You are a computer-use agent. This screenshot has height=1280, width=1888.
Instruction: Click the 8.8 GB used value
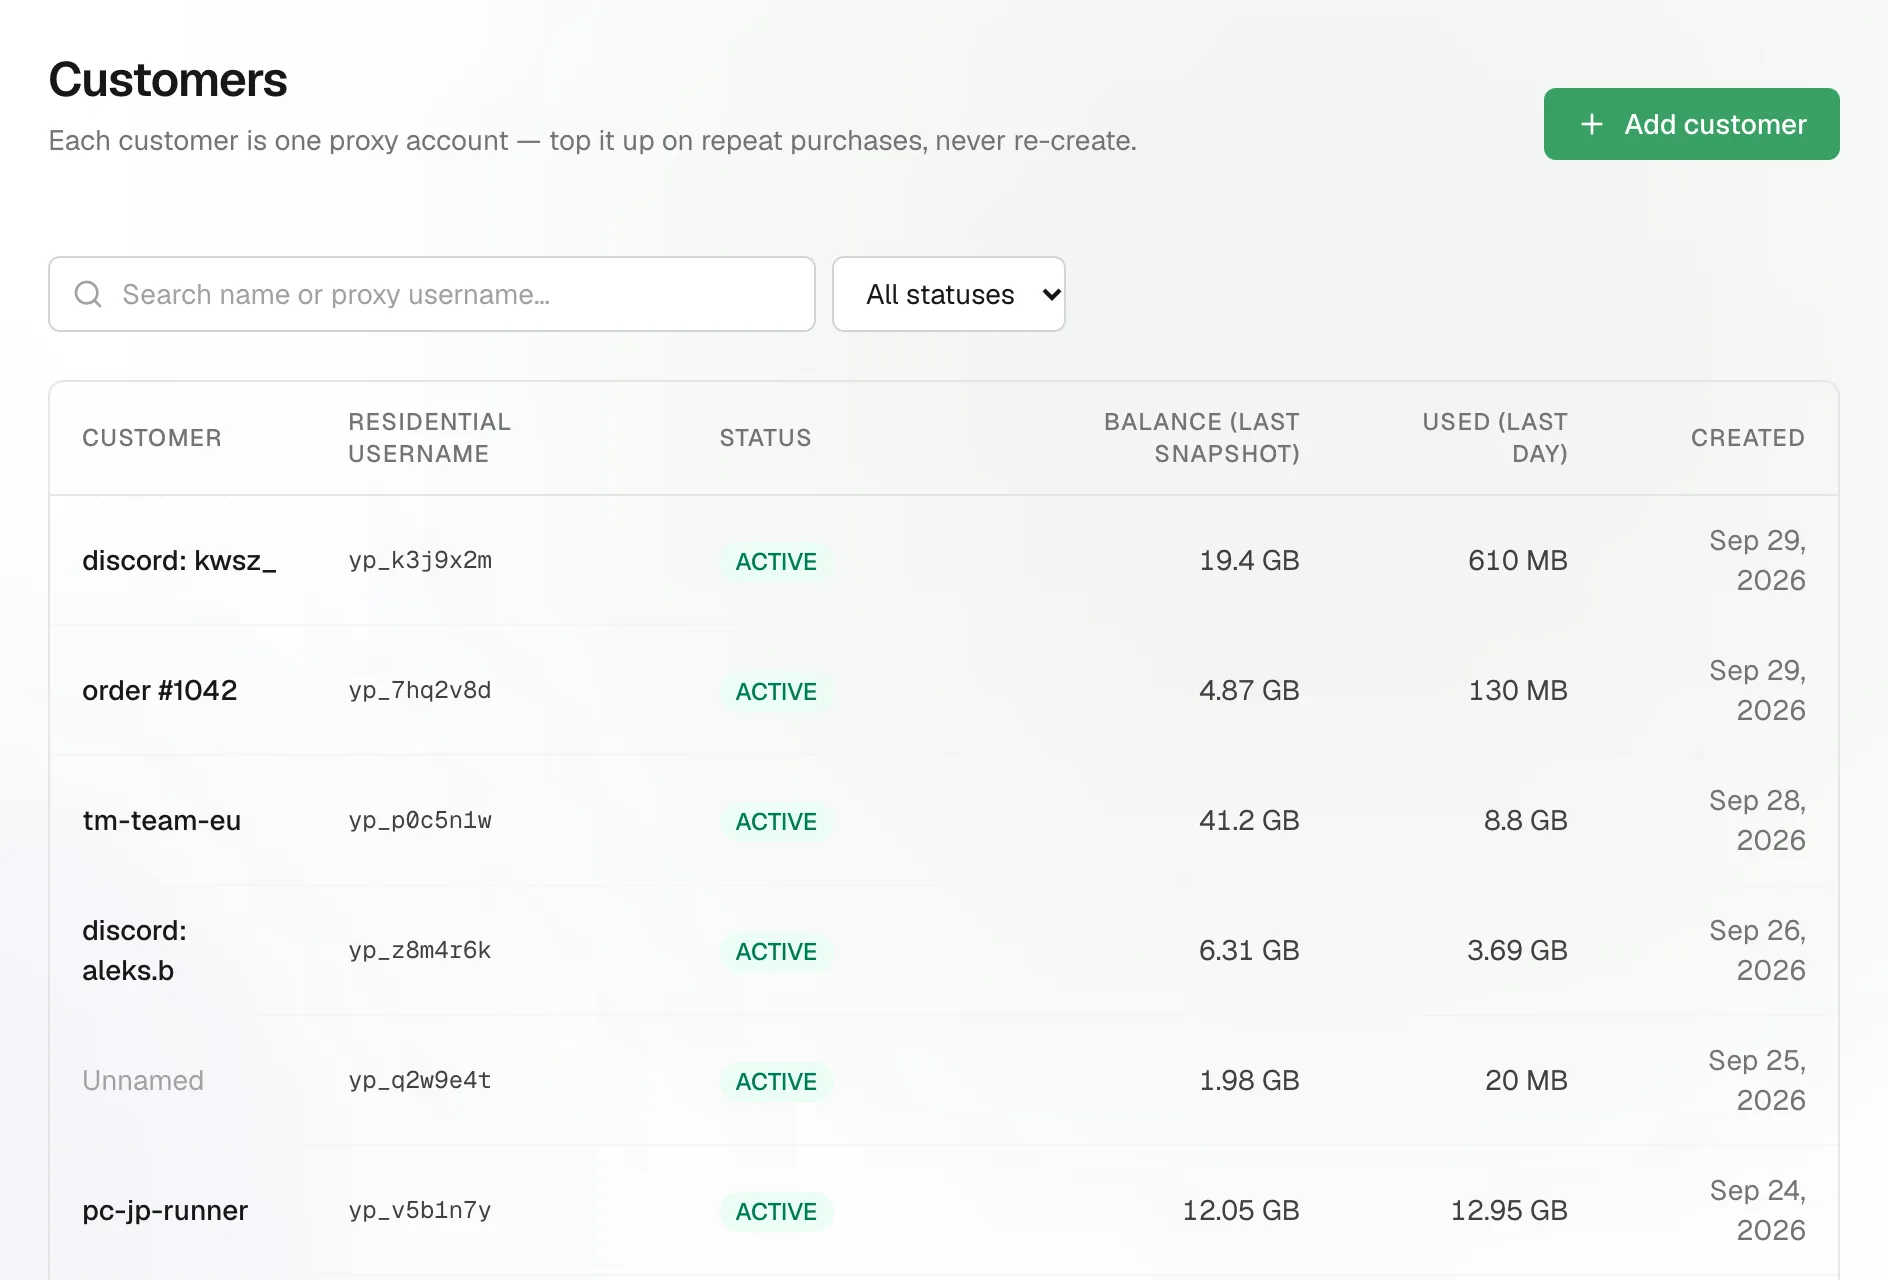[x=1526, y=821]
